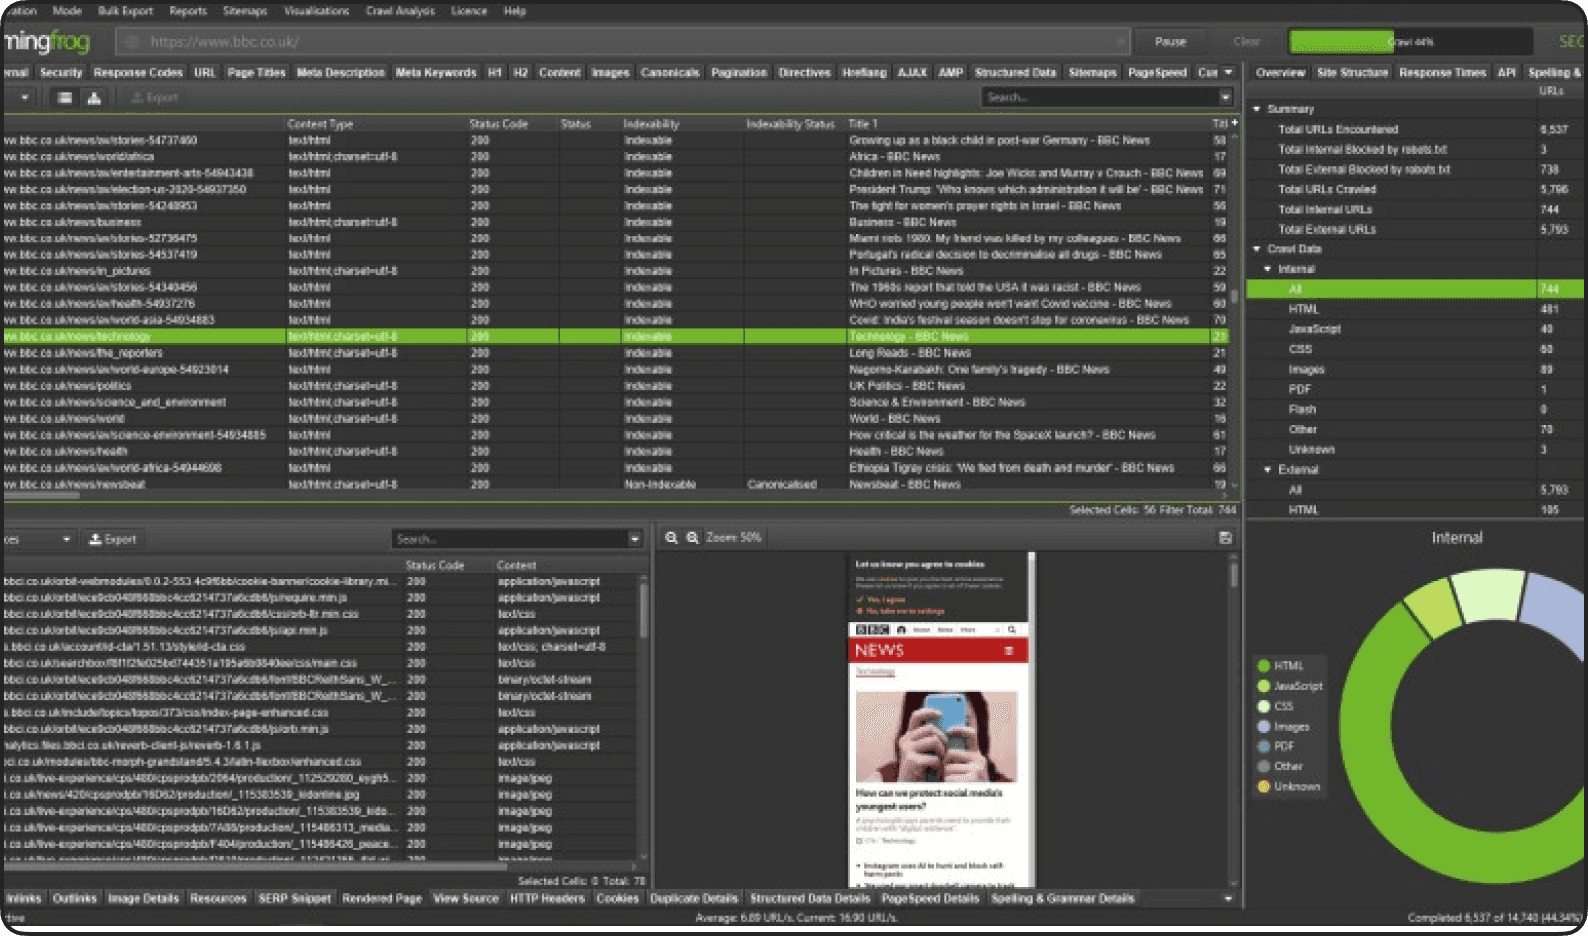1588x936 pixels.
Task: Switch to list view icon
Action: point(64,98)
